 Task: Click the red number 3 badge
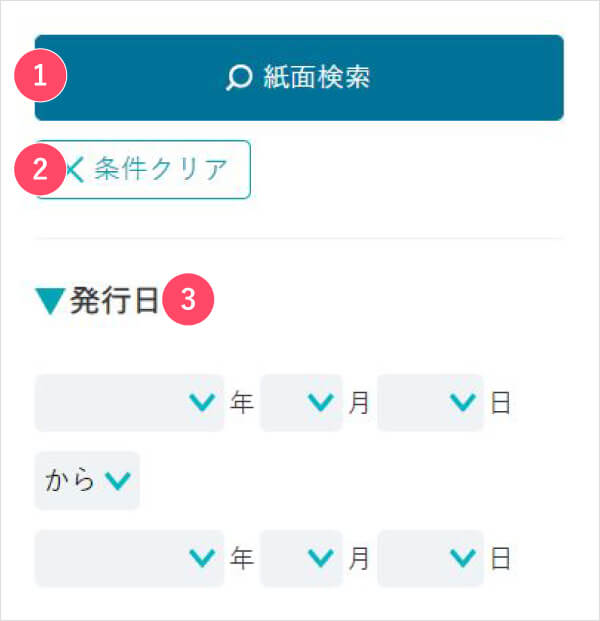[x=188, y=299]
